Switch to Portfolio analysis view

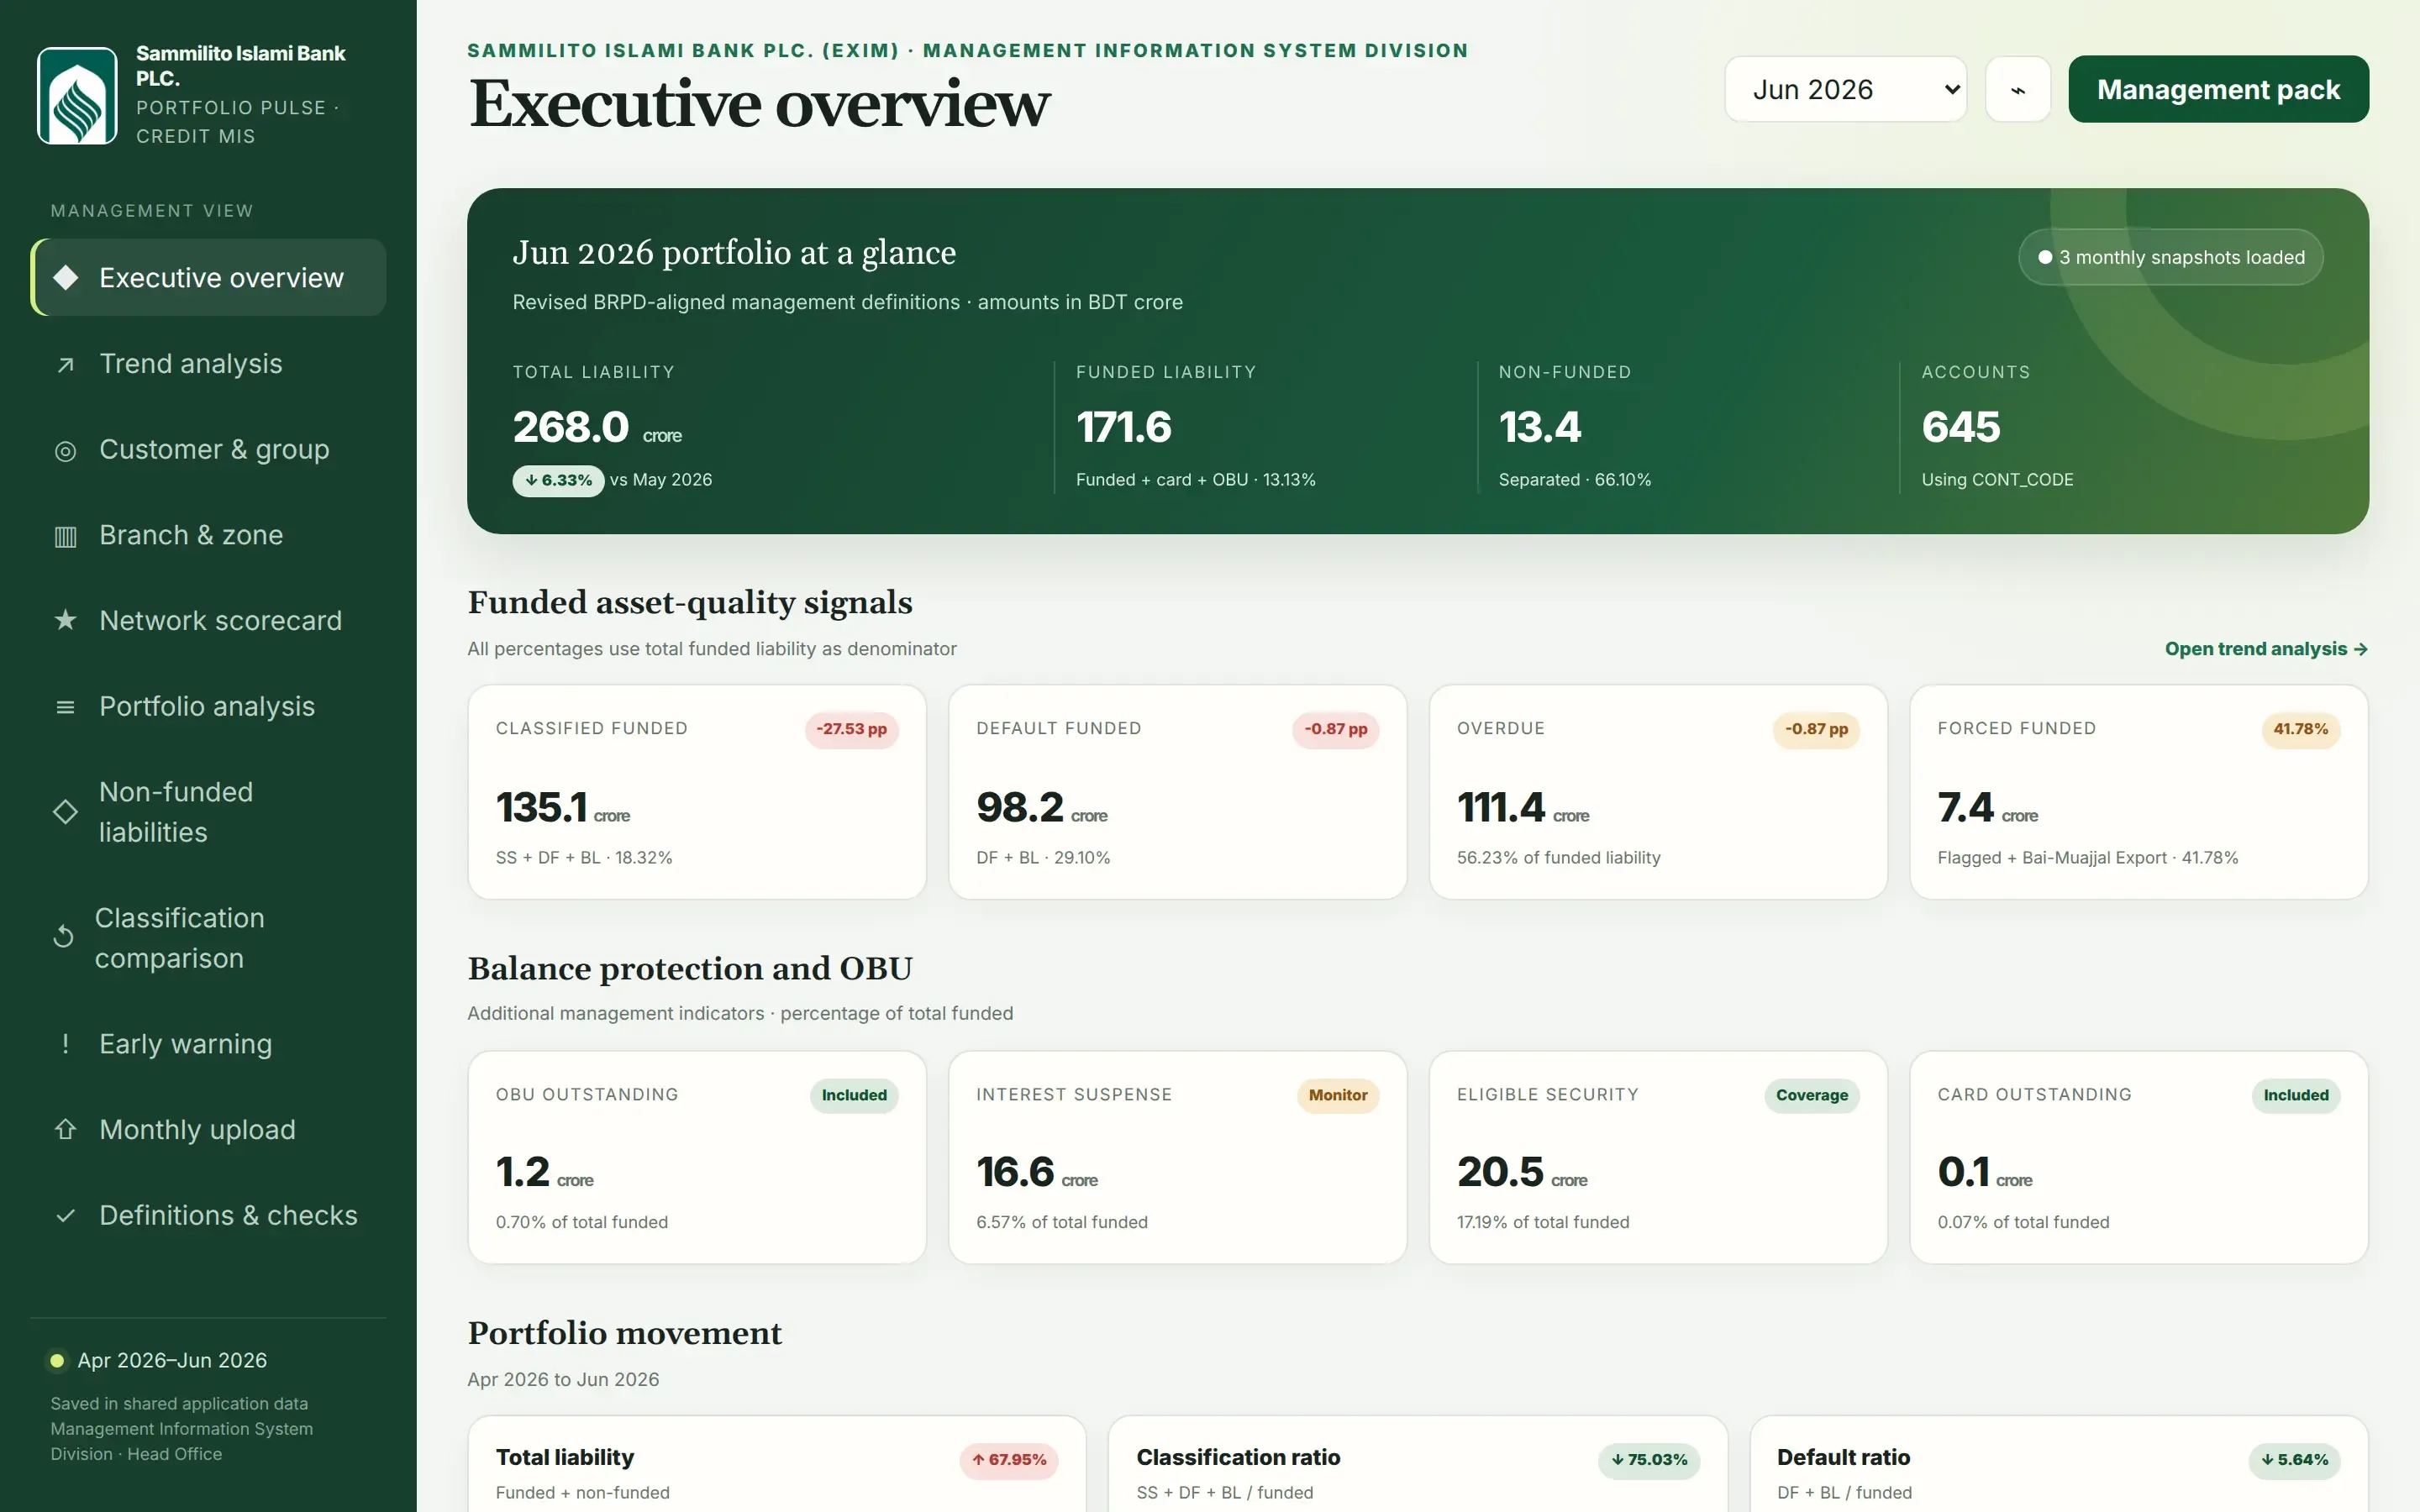208,707
